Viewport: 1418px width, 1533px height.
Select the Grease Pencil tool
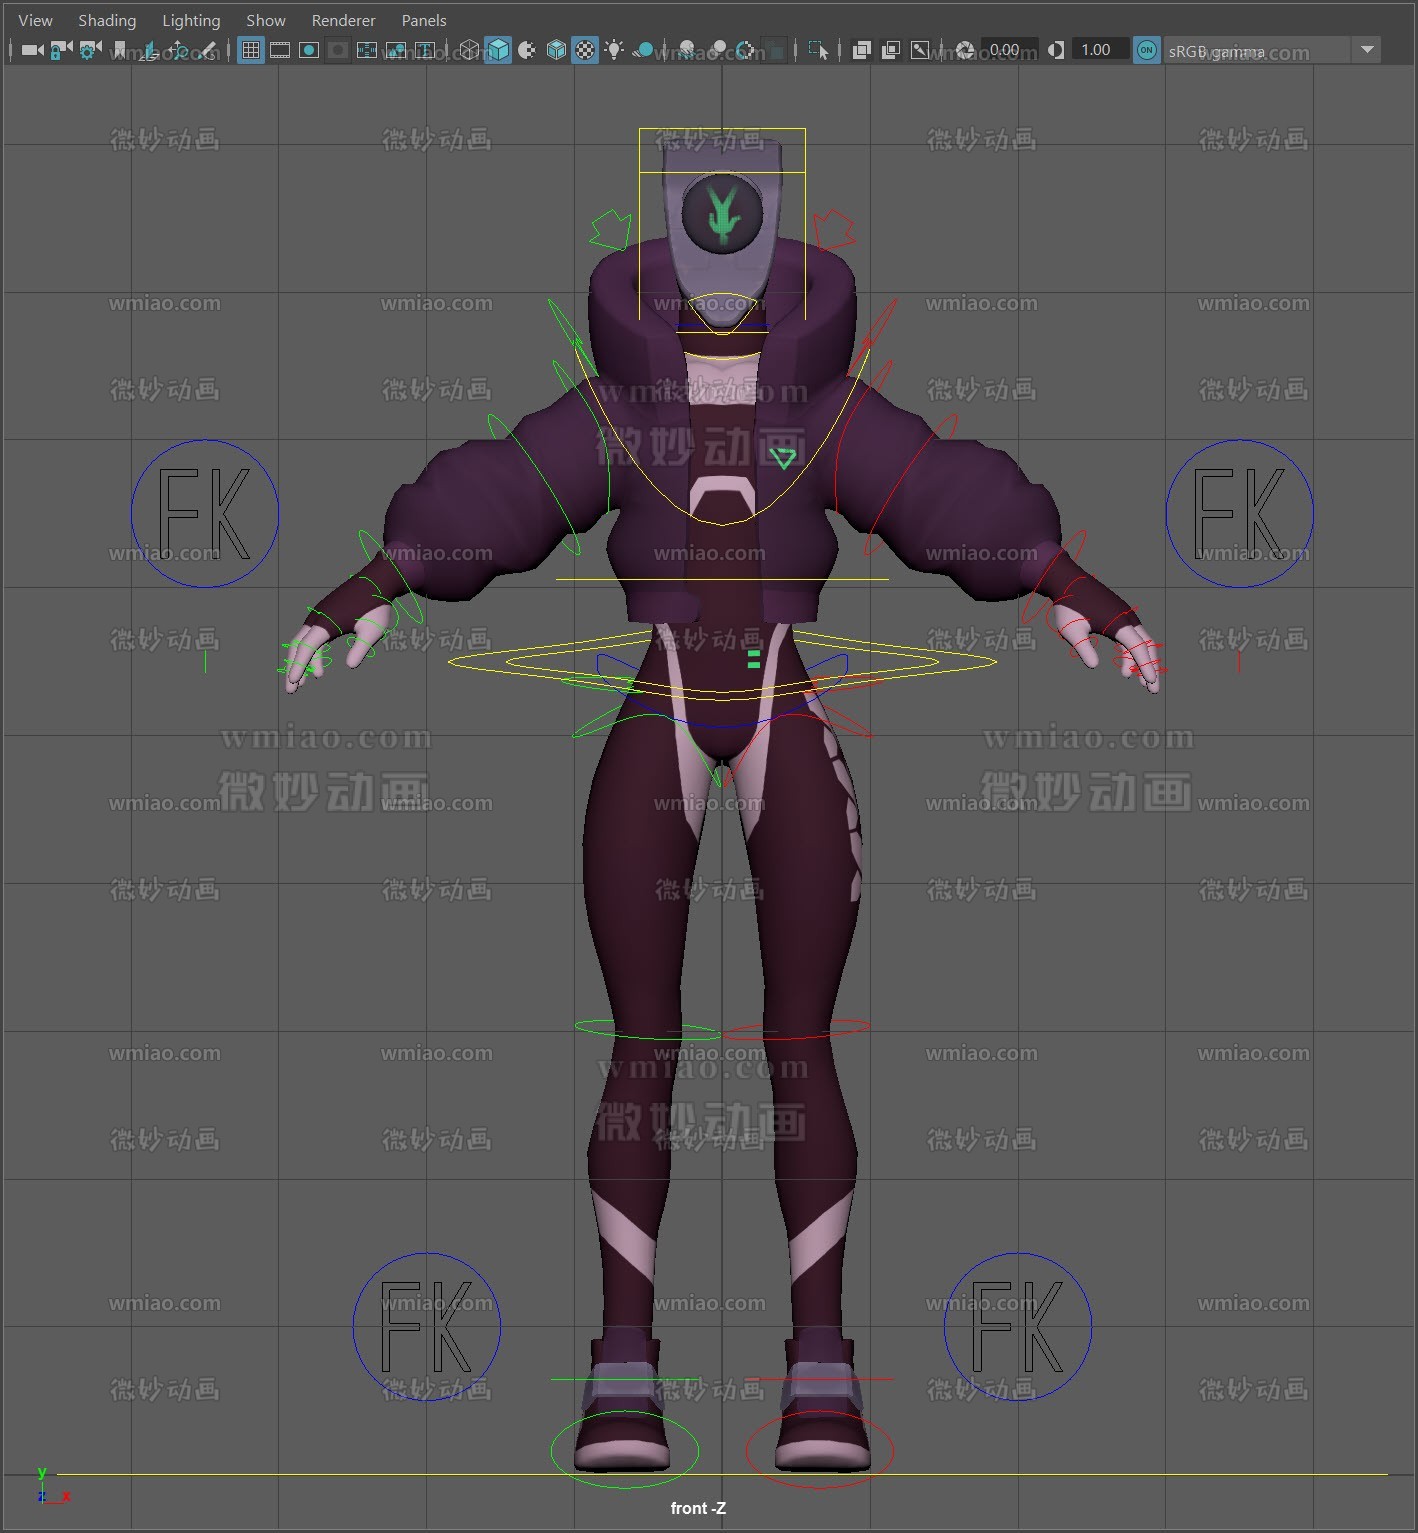[x=207, y=50]
